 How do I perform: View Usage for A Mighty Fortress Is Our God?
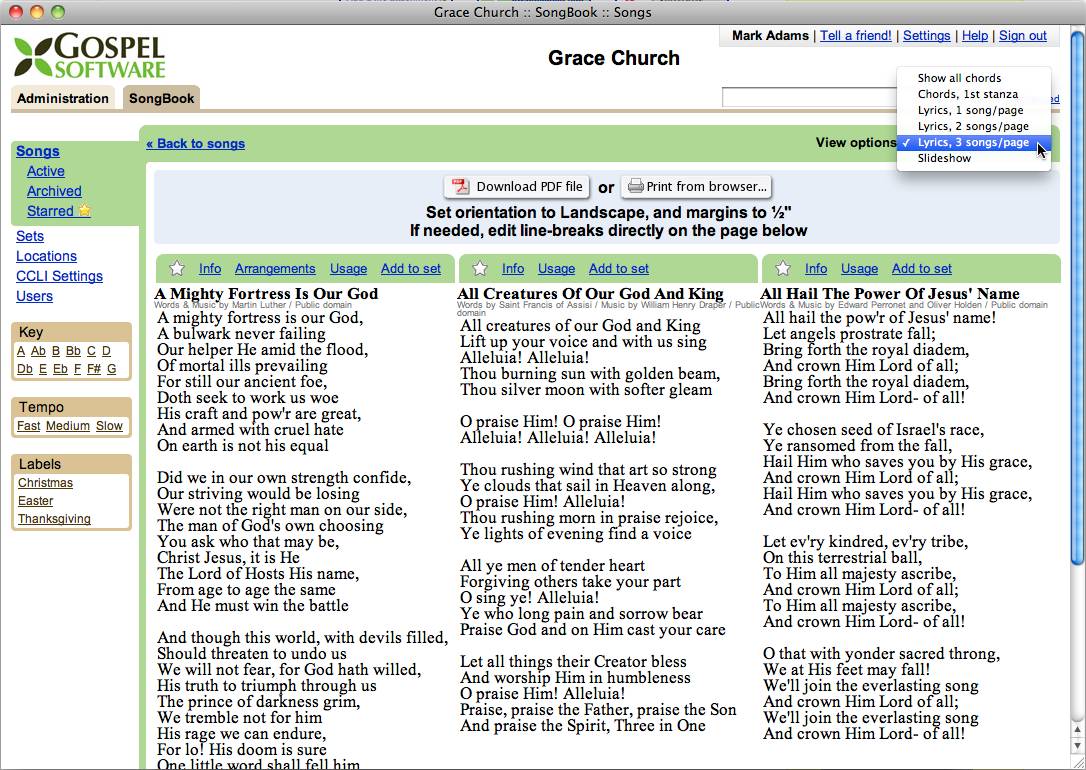tap(348, 269)
